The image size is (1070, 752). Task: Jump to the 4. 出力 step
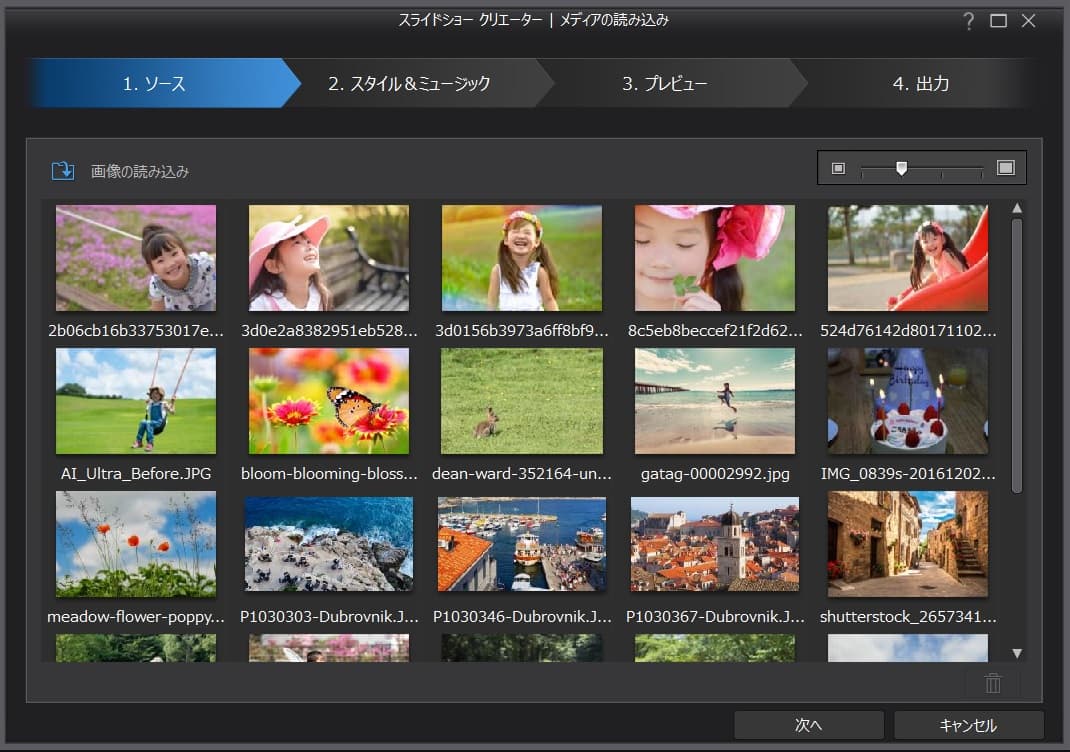pyautogui.click(x=920, y=84)
